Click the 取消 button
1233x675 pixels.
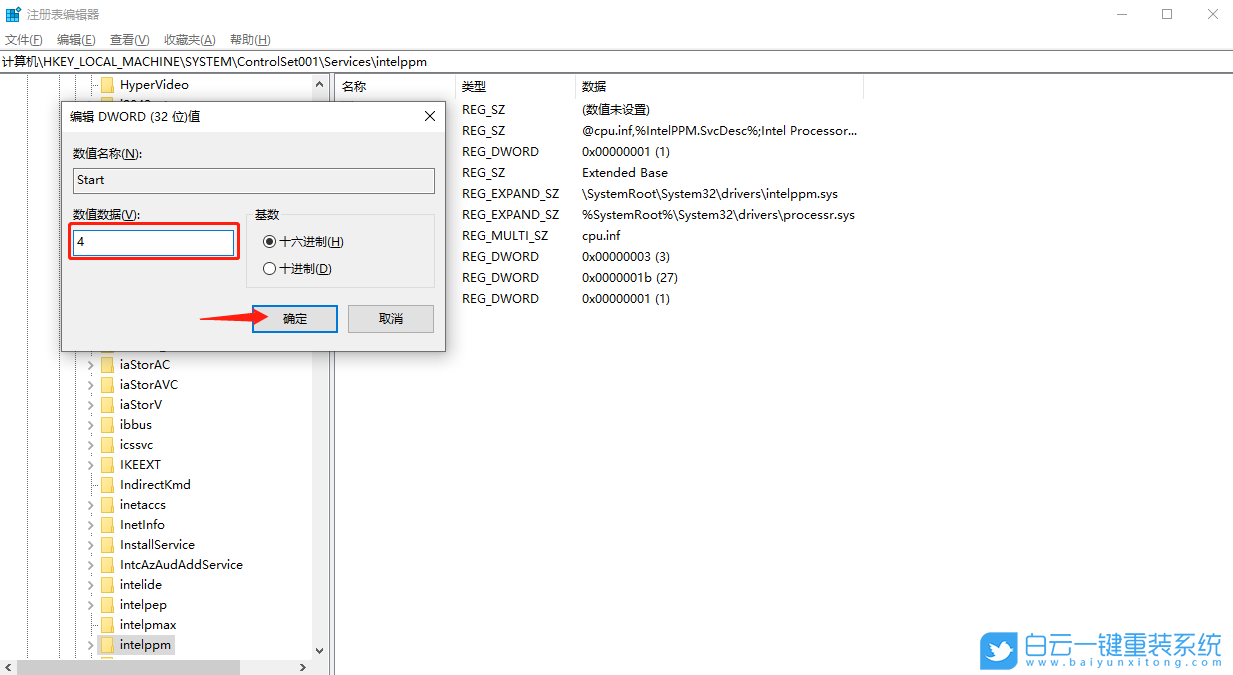pos(390,318)
